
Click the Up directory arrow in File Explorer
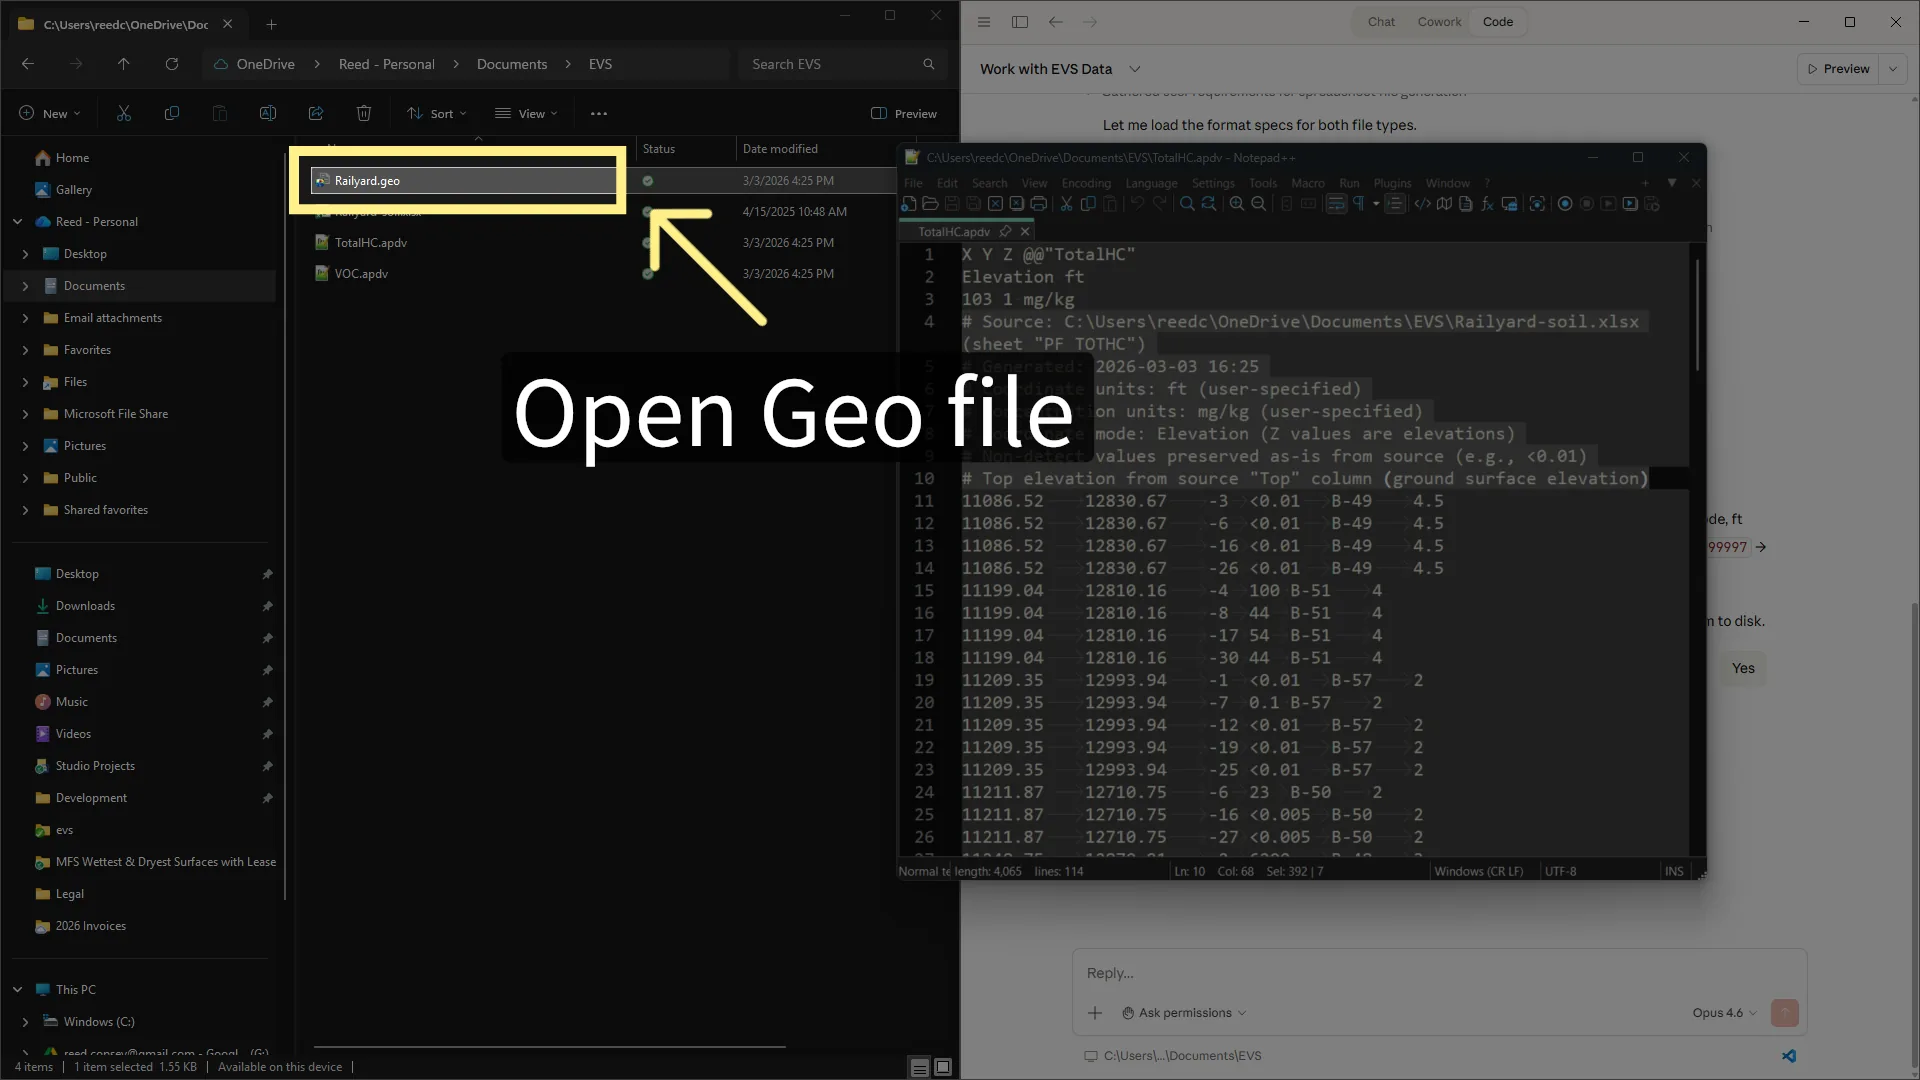(x=124, y=64)
